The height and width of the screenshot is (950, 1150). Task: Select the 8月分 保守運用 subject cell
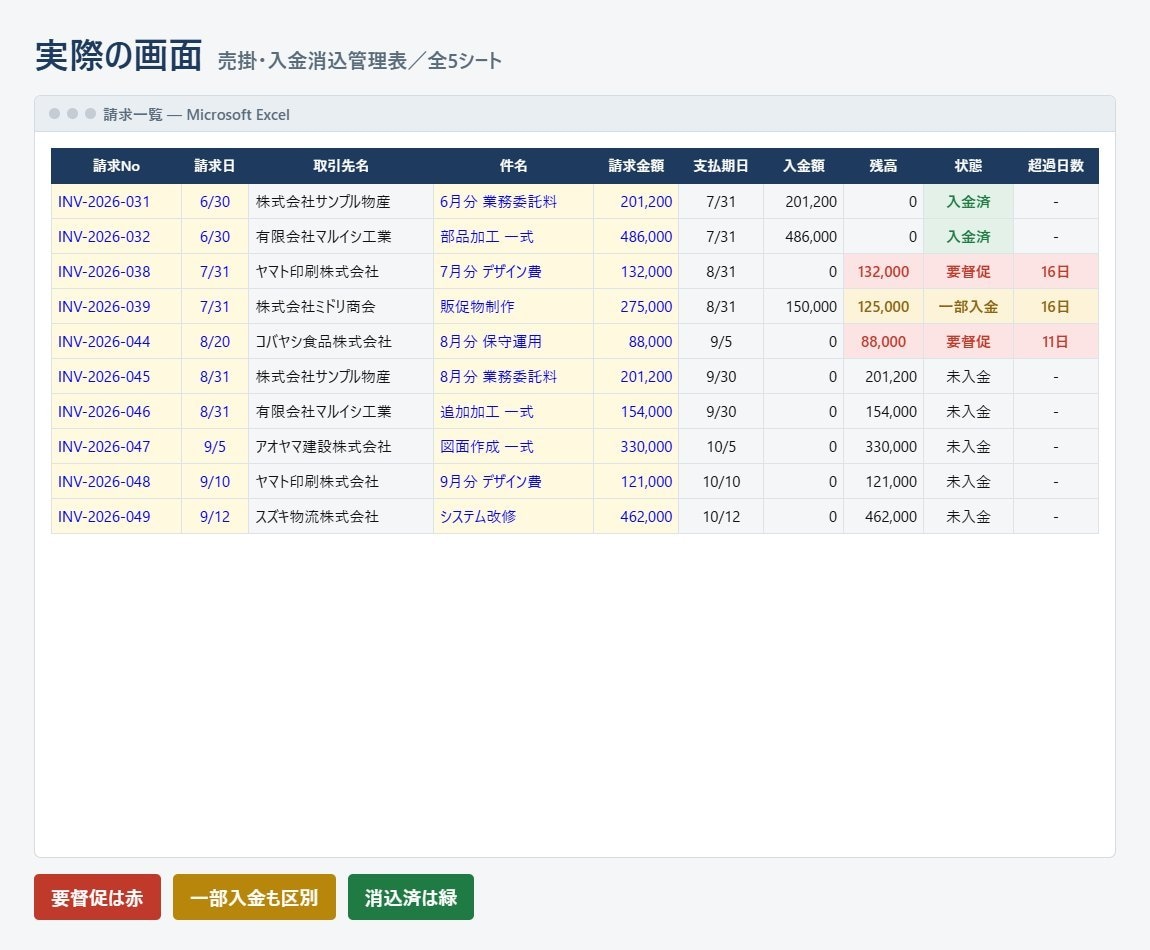513,341
